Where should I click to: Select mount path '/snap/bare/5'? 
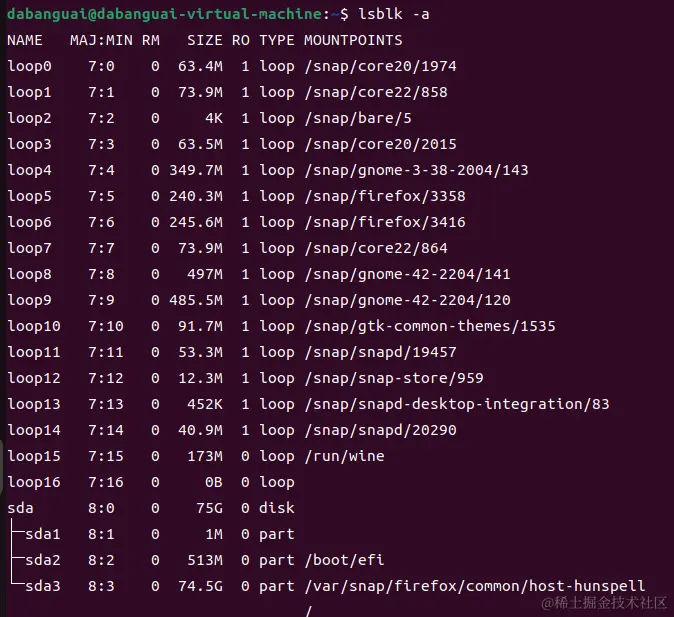click(358, 118)
